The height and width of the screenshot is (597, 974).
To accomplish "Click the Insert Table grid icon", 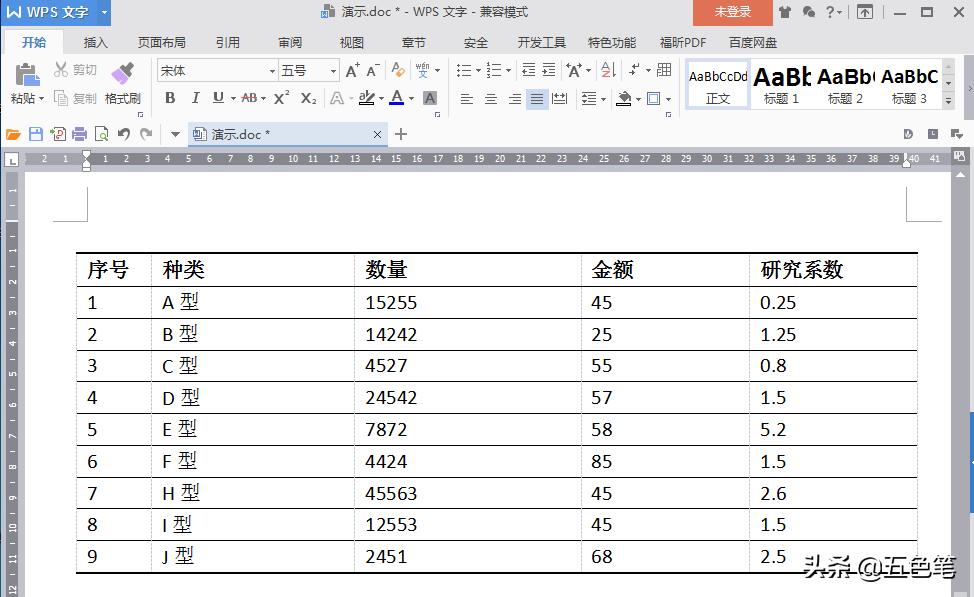I will [663, 70].
